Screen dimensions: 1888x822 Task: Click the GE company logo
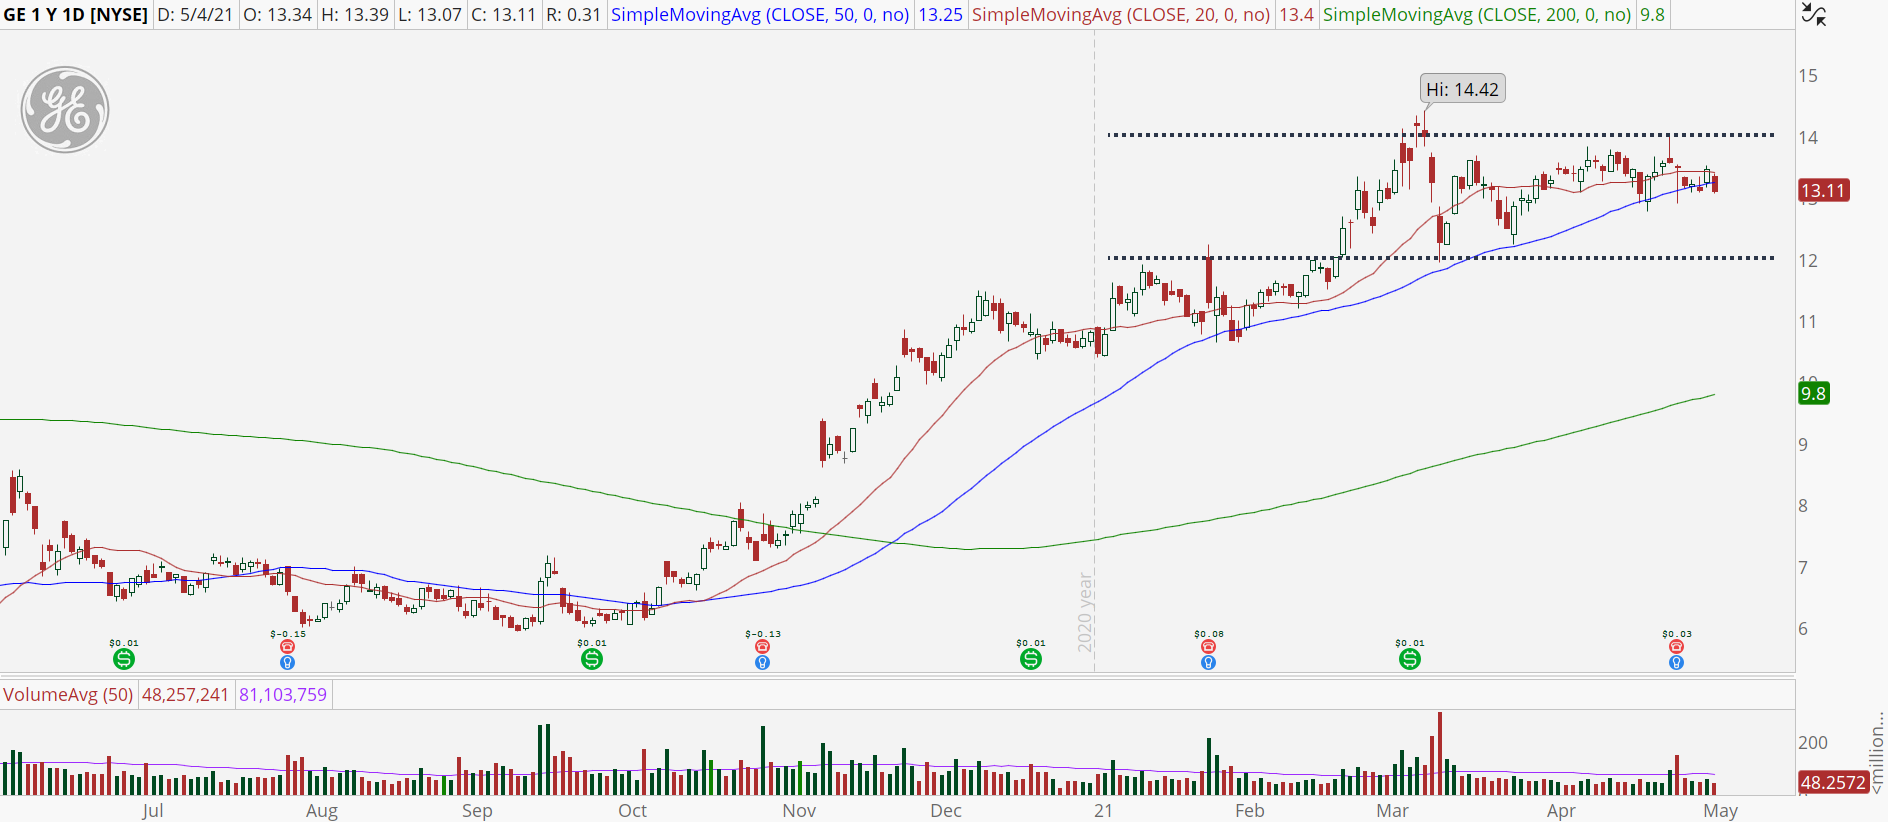click(65, 110)
